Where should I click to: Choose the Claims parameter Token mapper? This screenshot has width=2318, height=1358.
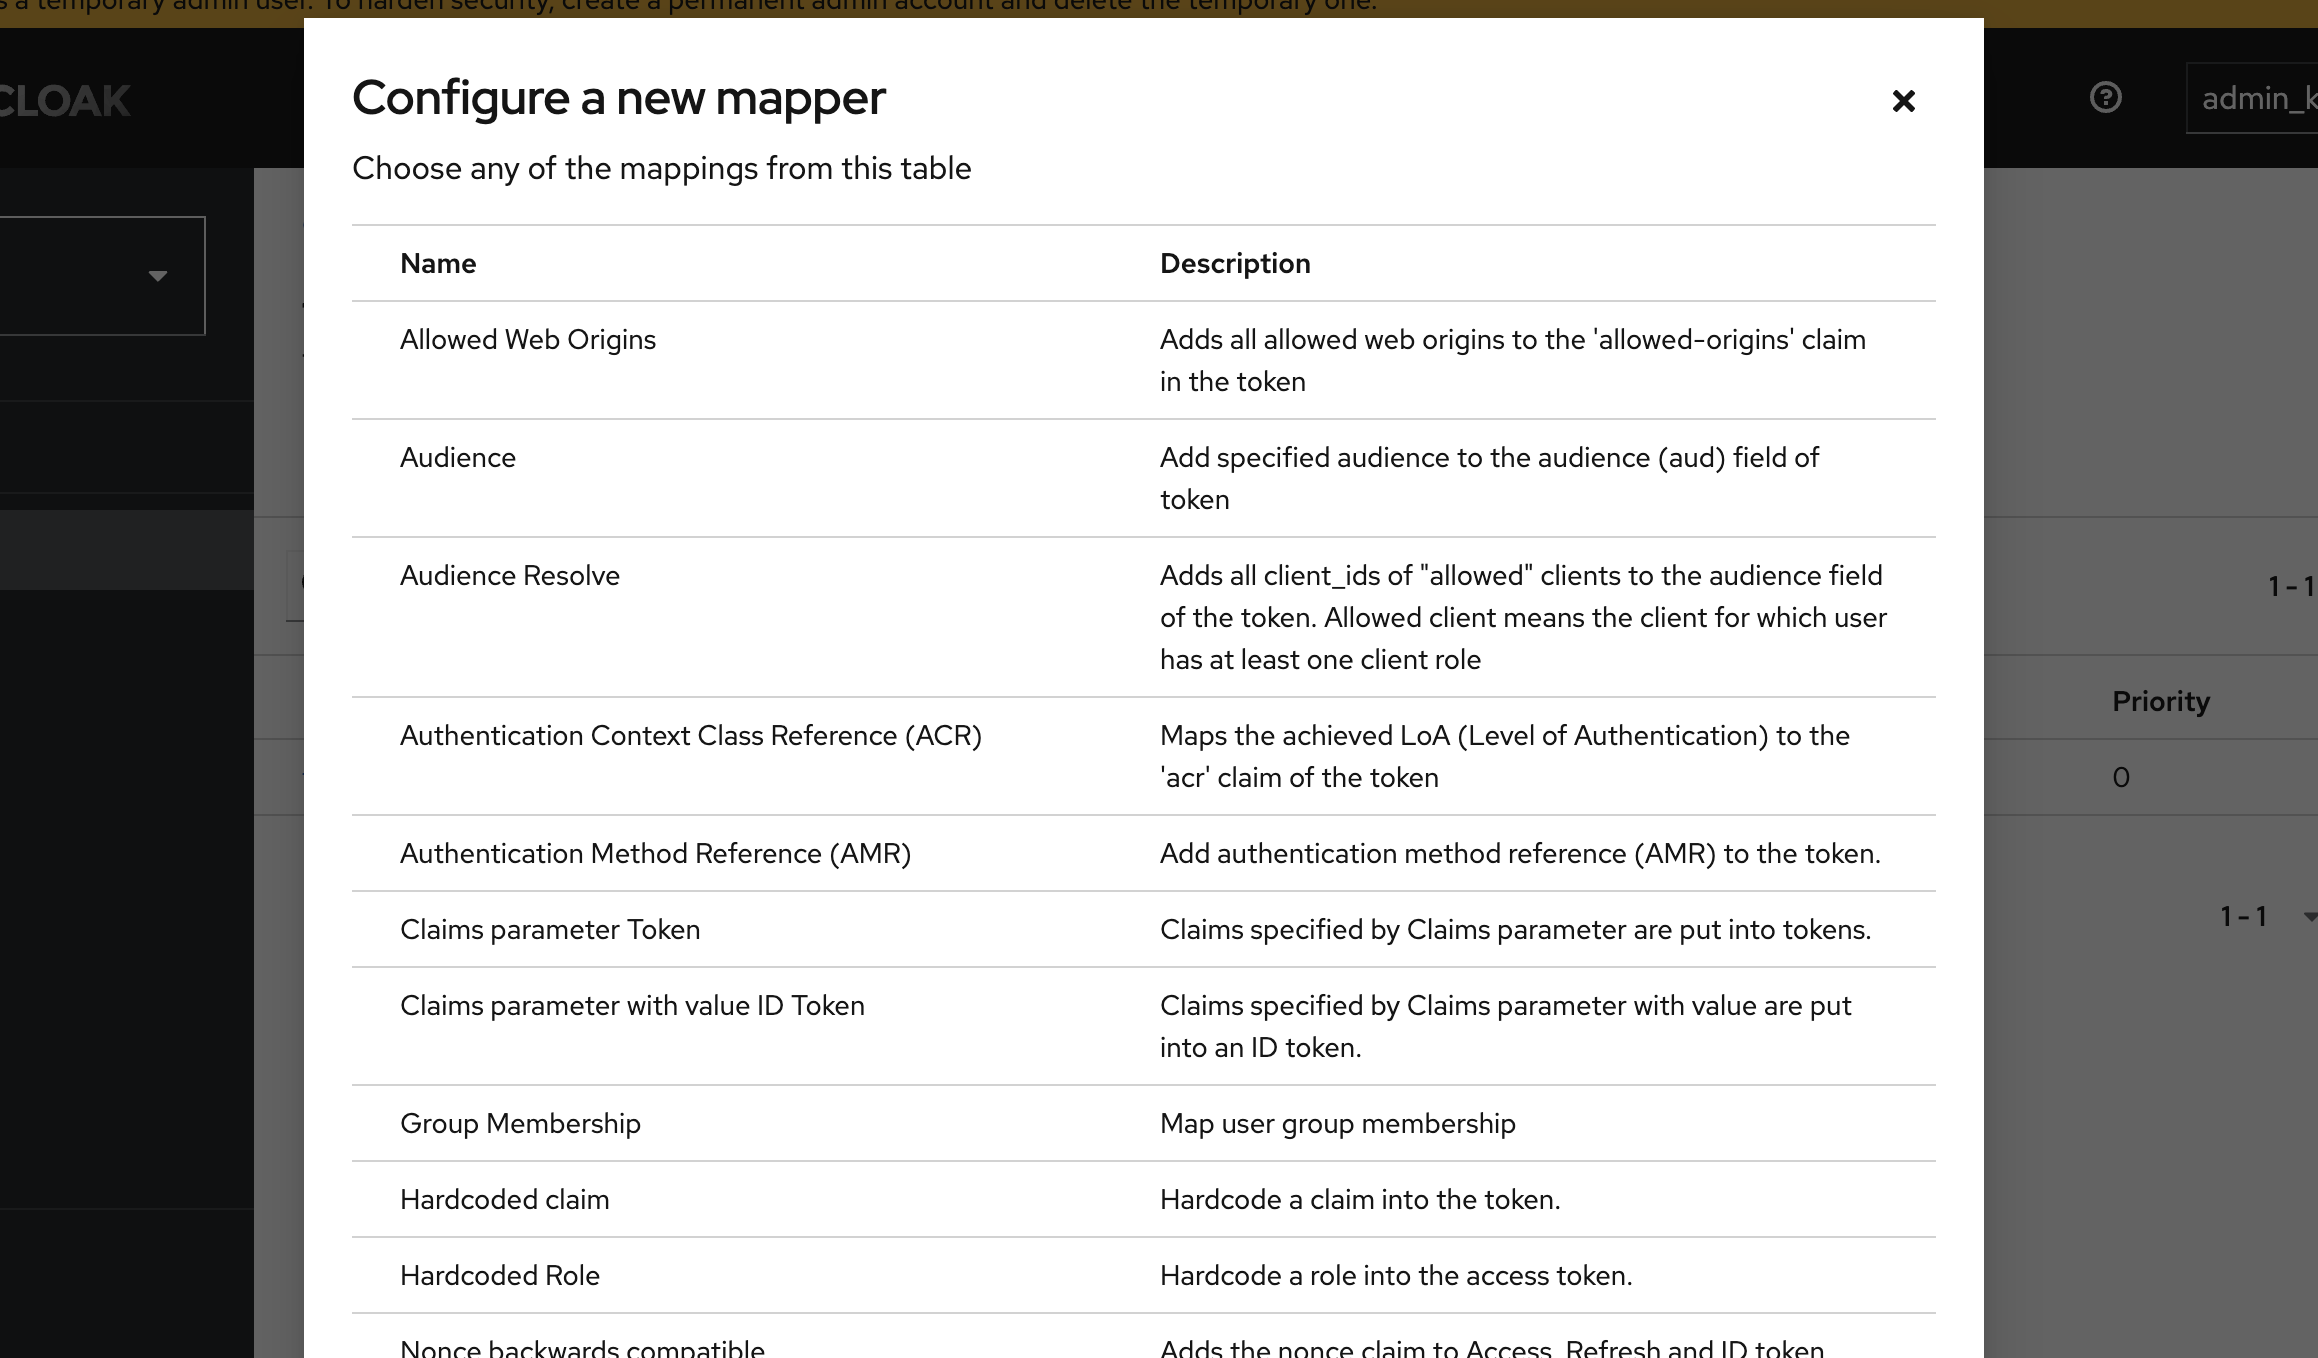click(549, 930)
